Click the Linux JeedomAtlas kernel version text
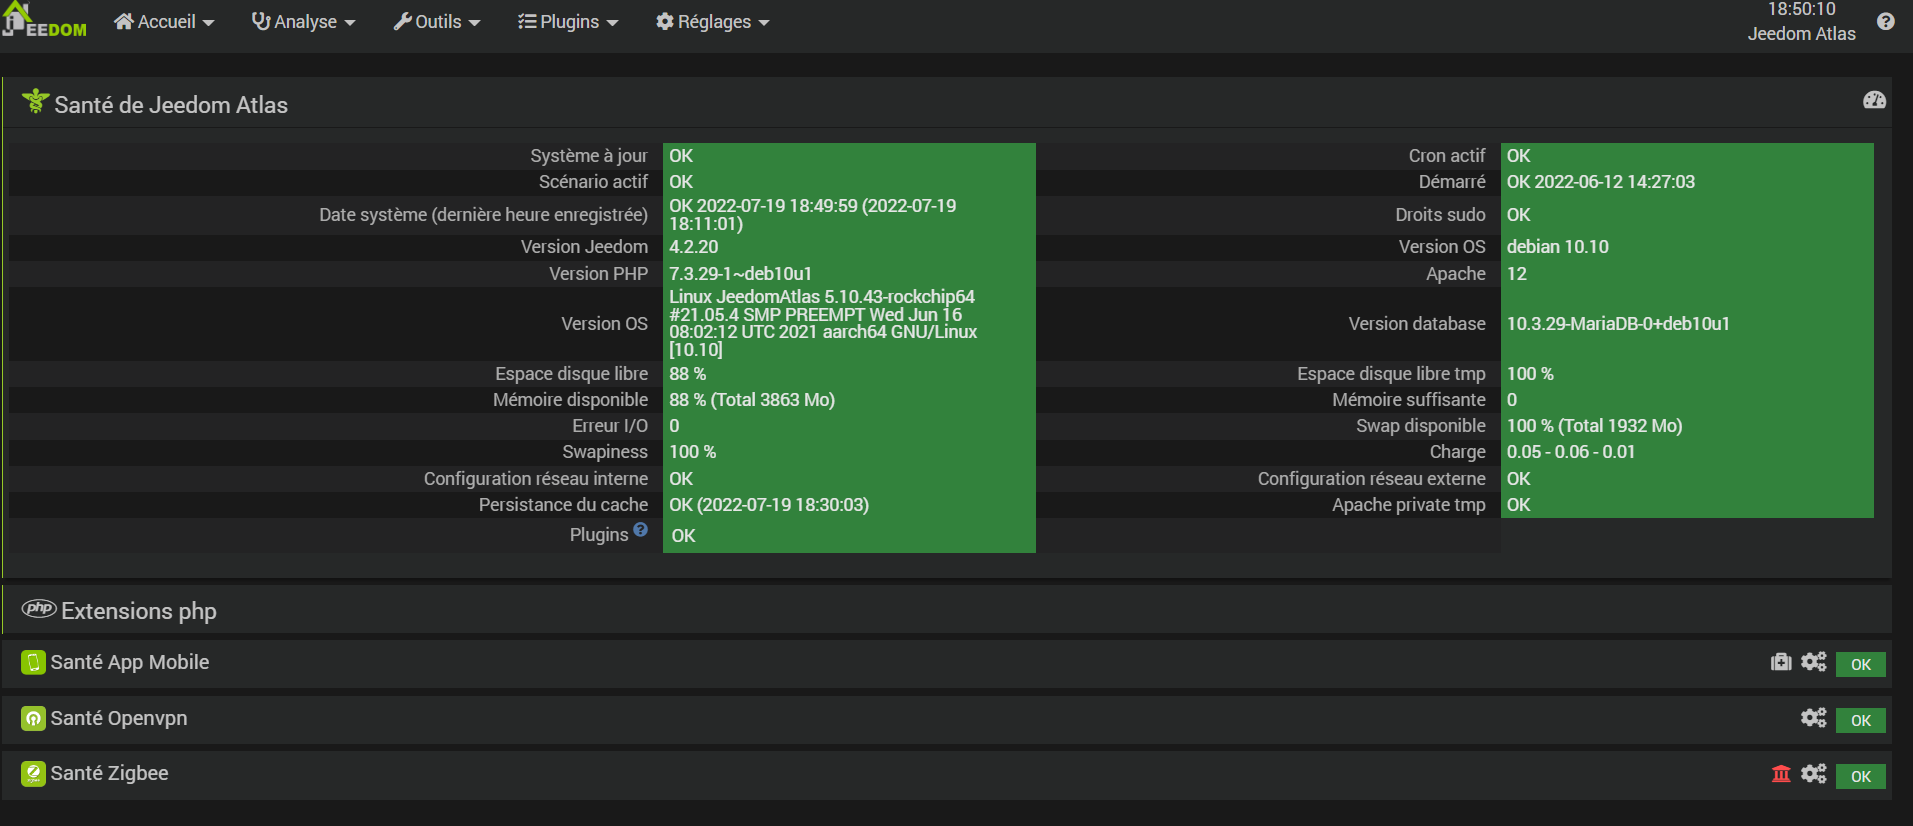This screenshot has width=1913, height=826. pyautogui.click(x=823, y=323)
